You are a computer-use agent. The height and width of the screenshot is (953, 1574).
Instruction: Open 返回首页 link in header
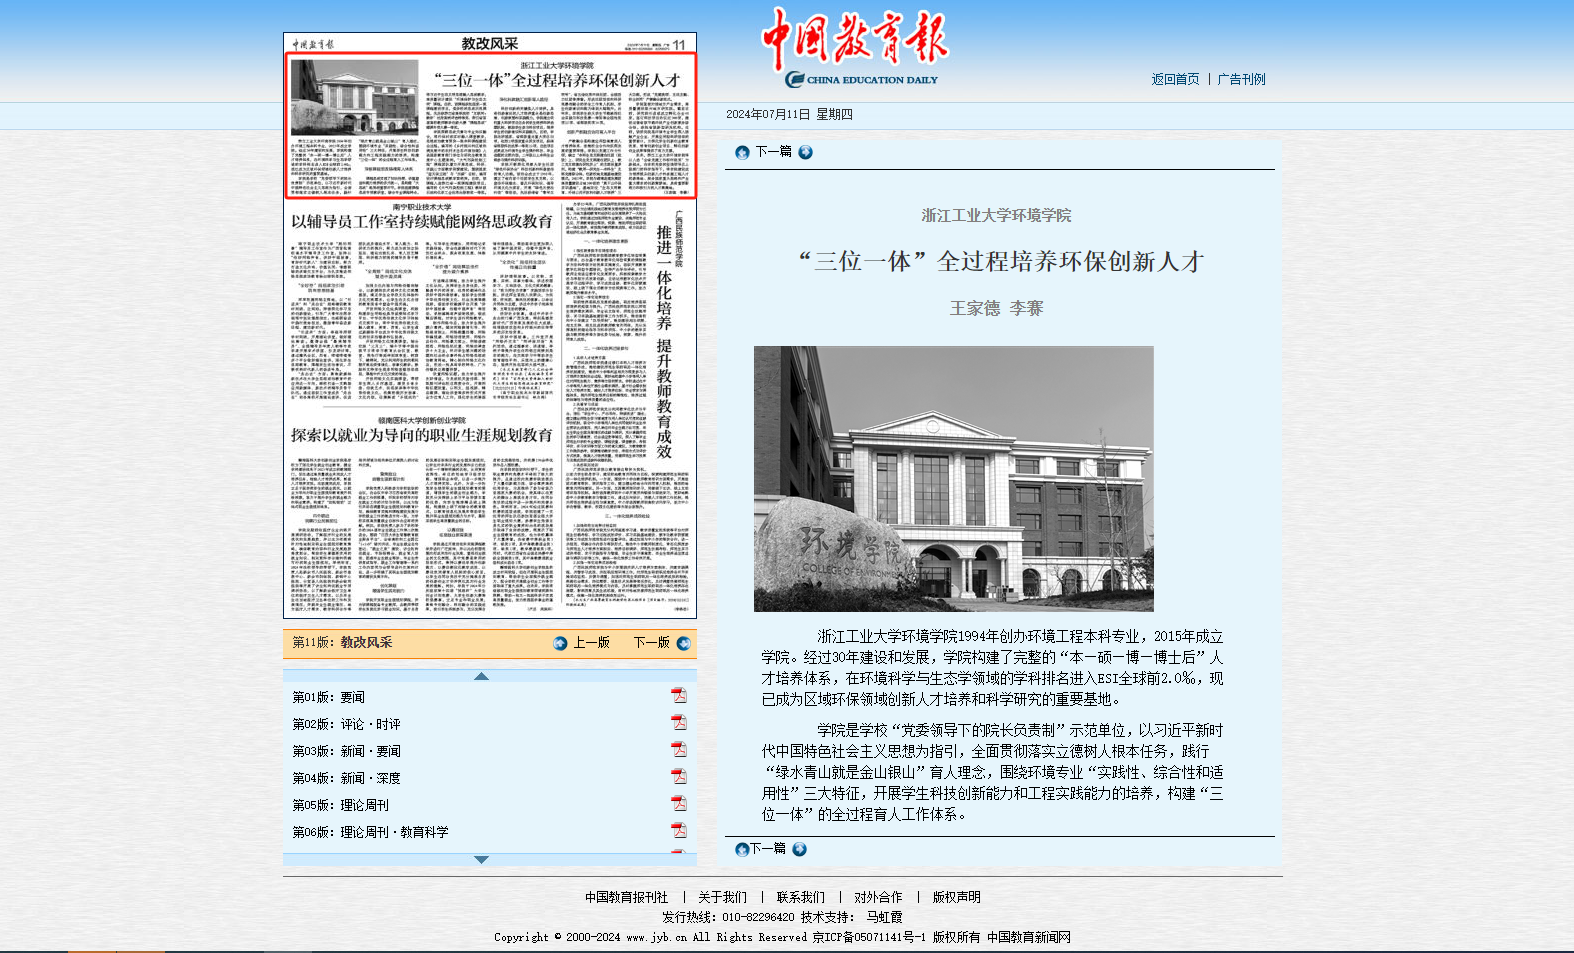coord(1175,80)
